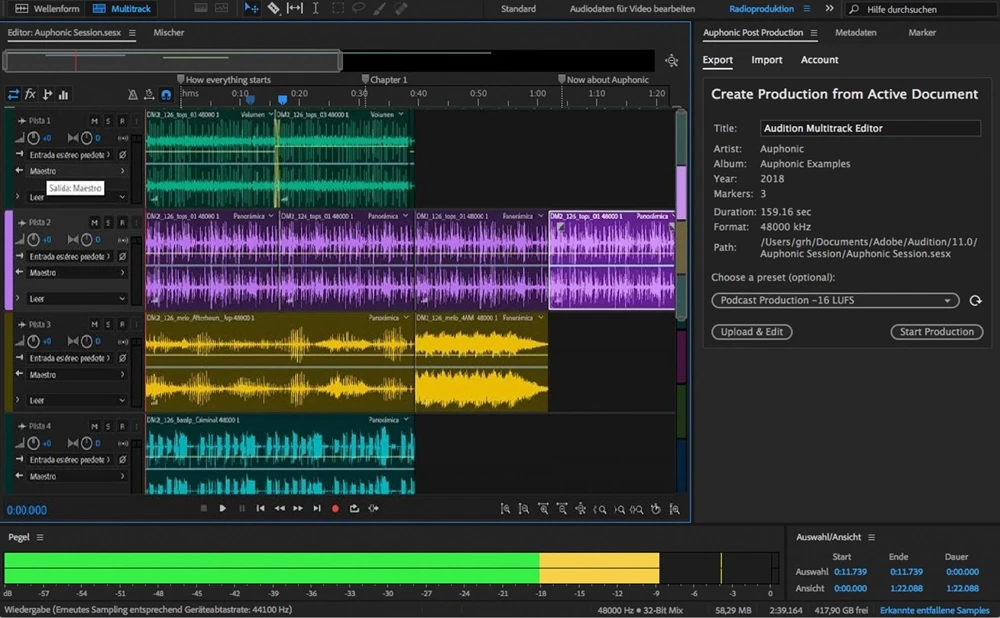Show the fx effects view for tracks
This screenshot has width=1000, height=618.
coord(30,94)
